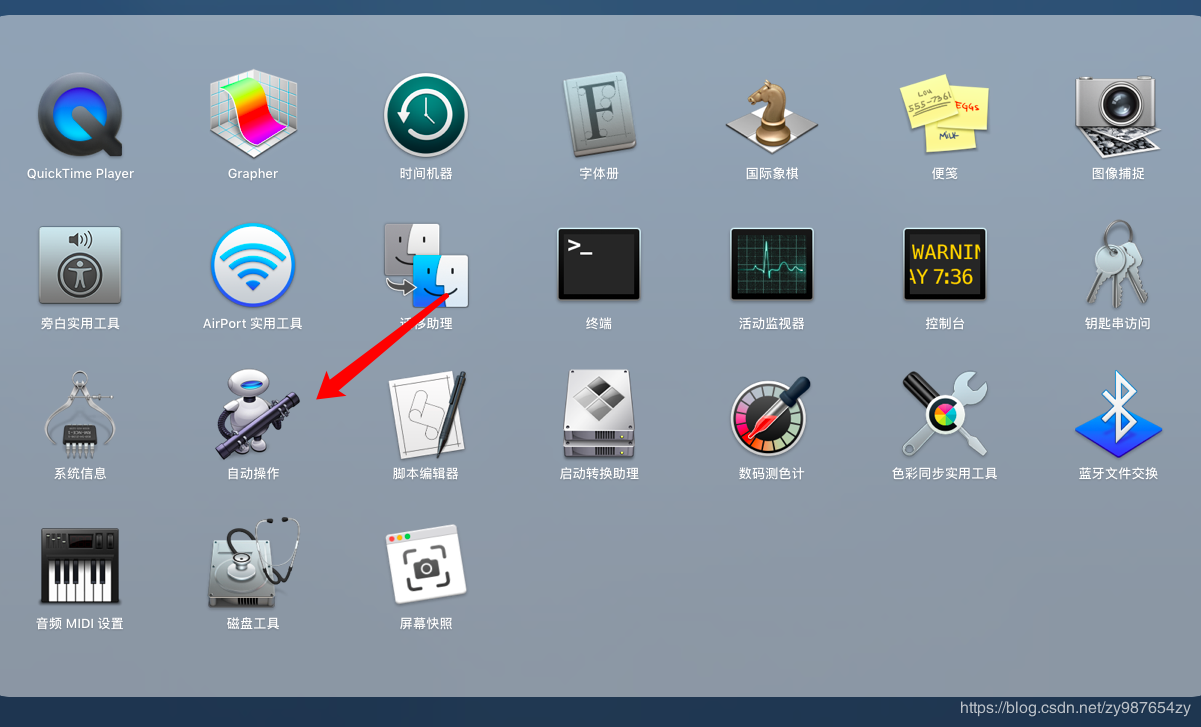Open Keychain Access (钥匙串访问) keys icon
The width and height of the screenshot is (1201, 727).
coord(1118,264)
